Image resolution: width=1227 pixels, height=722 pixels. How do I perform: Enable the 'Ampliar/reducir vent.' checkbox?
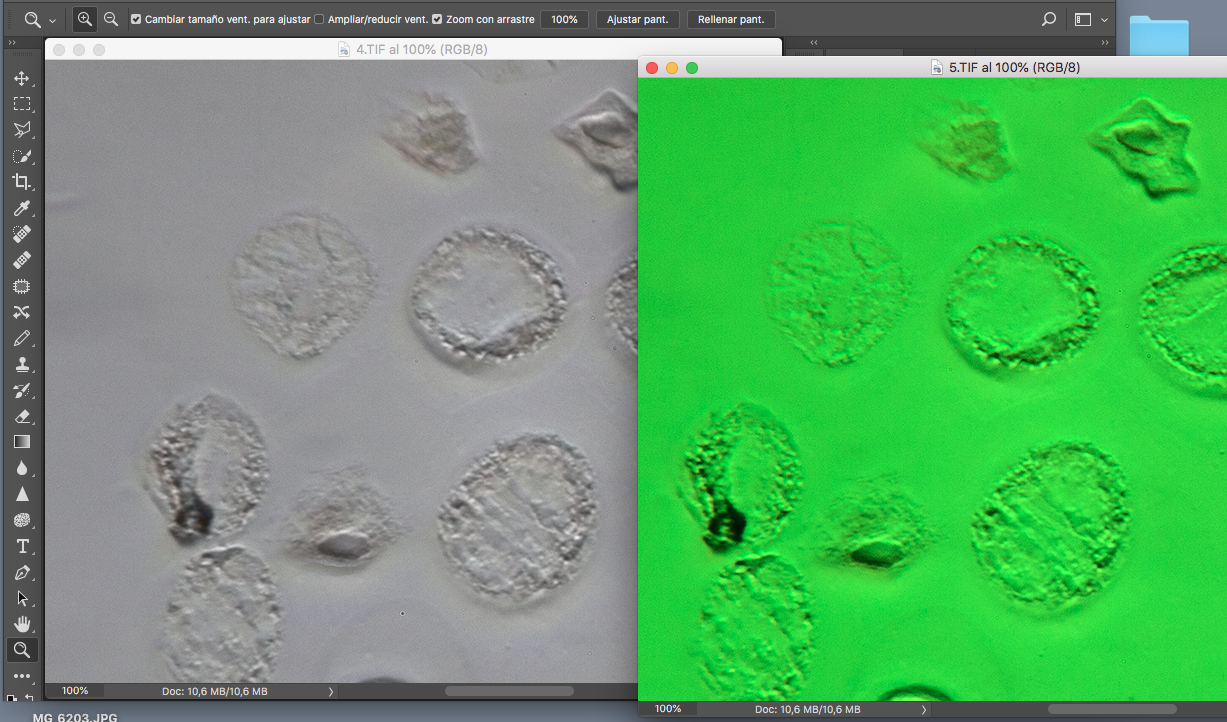coord(319,19)
